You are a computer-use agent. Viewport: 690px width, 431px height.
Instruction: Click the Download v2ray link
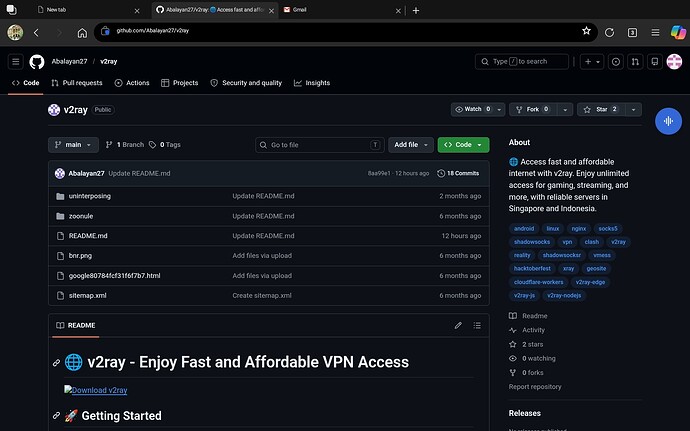point(96,390)
